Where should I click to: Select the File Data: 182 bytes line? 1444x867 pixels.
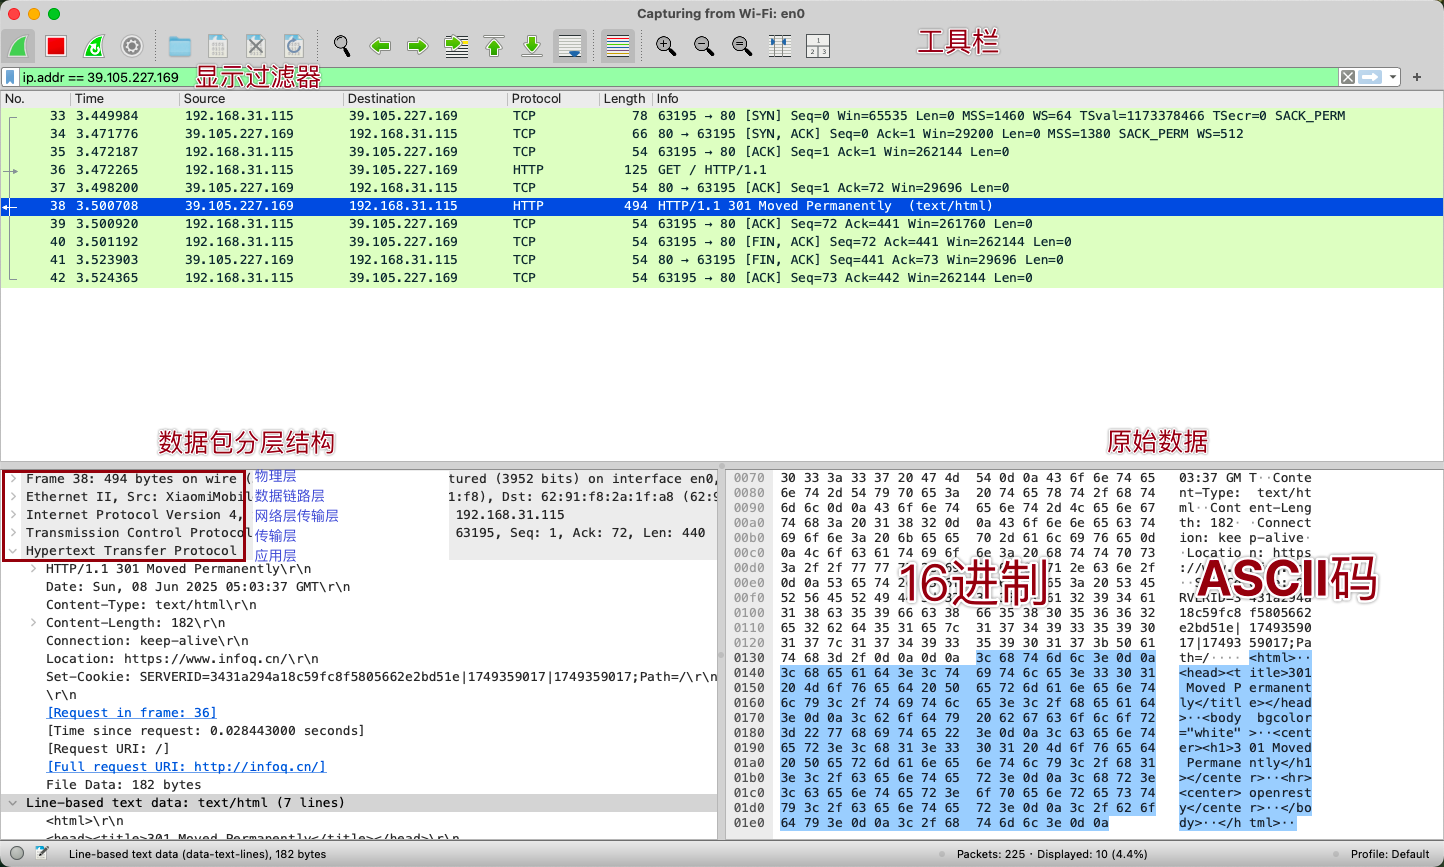coord(124,785)
